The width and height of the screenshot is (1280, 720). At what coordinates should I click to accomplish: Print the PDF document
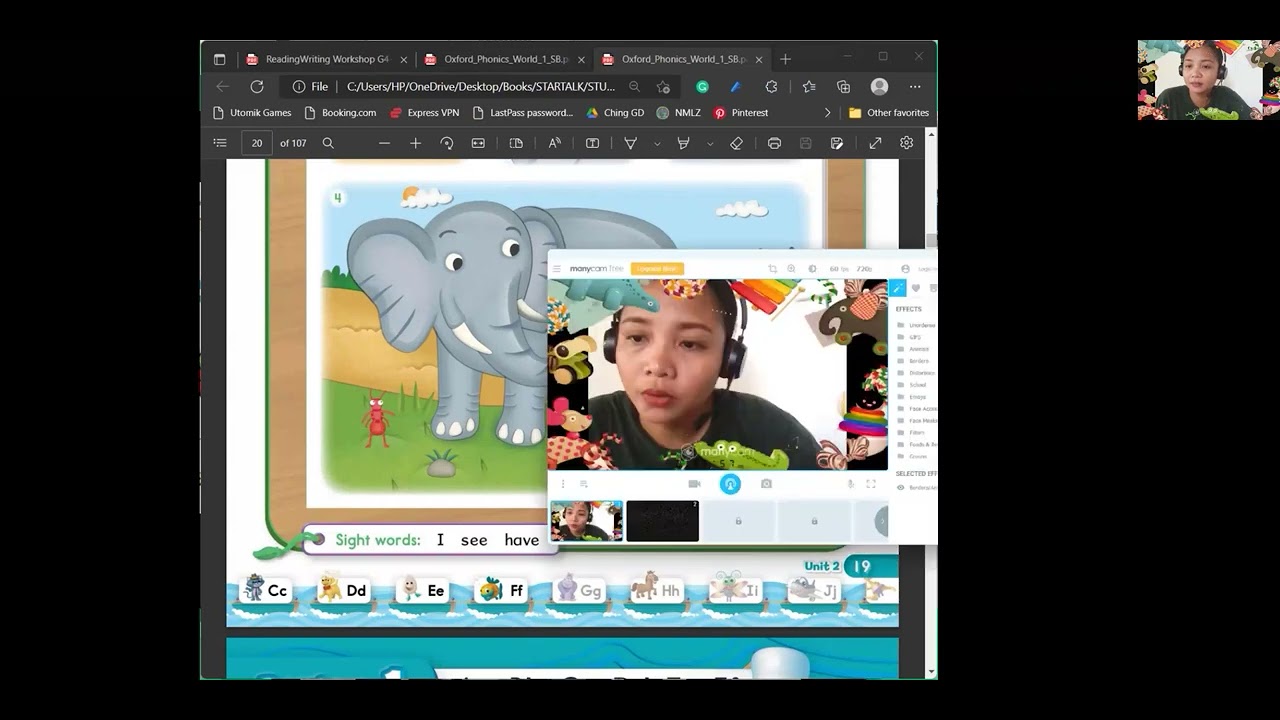774,143
